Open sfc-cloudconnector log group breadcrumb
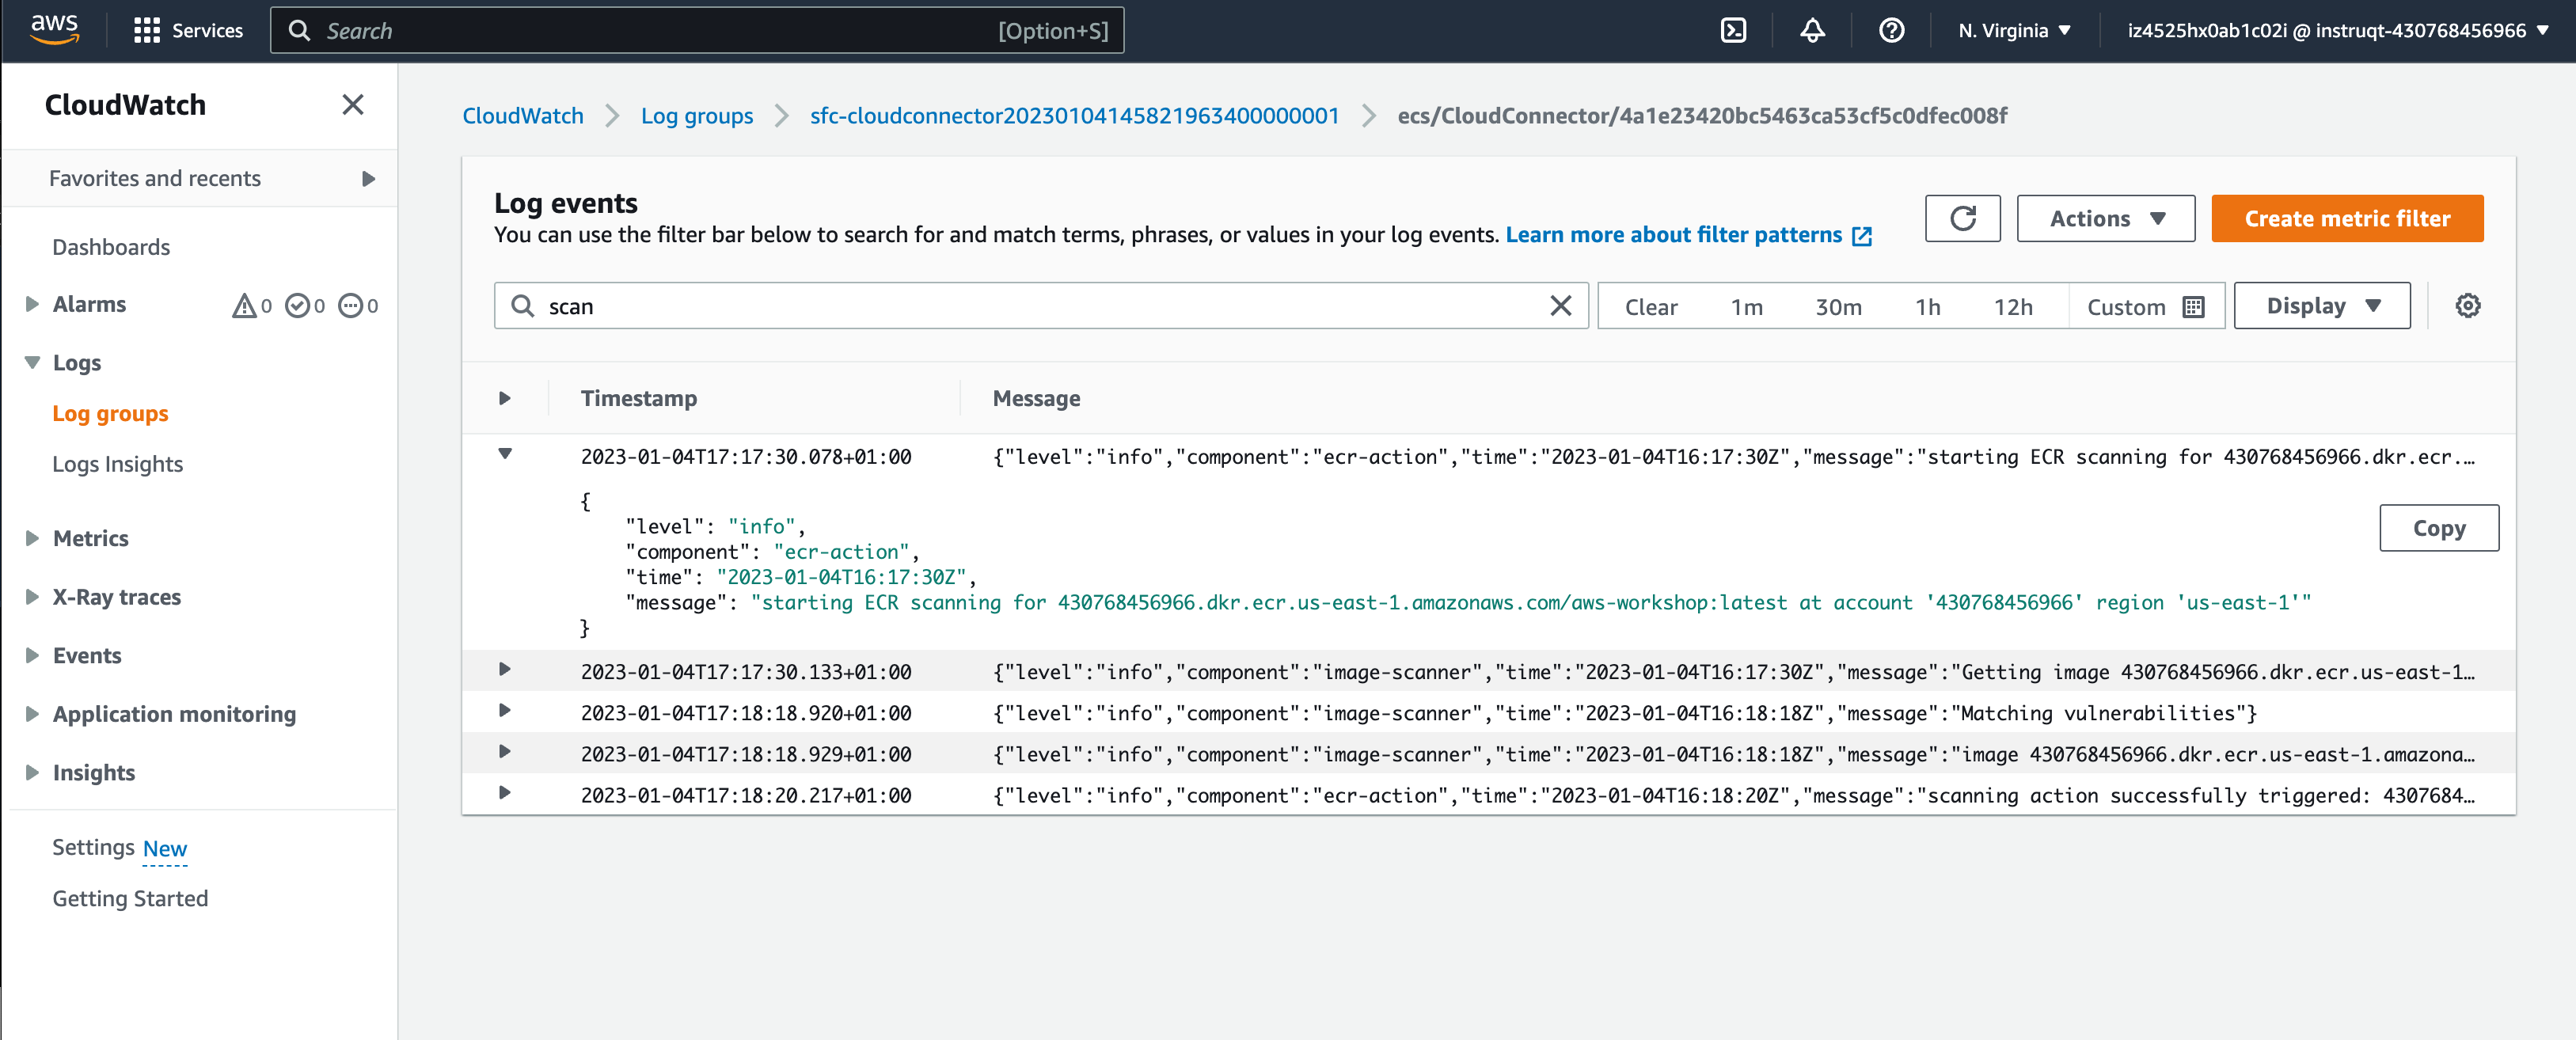Screen dimensions: 2576x1040 pos(1074,116)
